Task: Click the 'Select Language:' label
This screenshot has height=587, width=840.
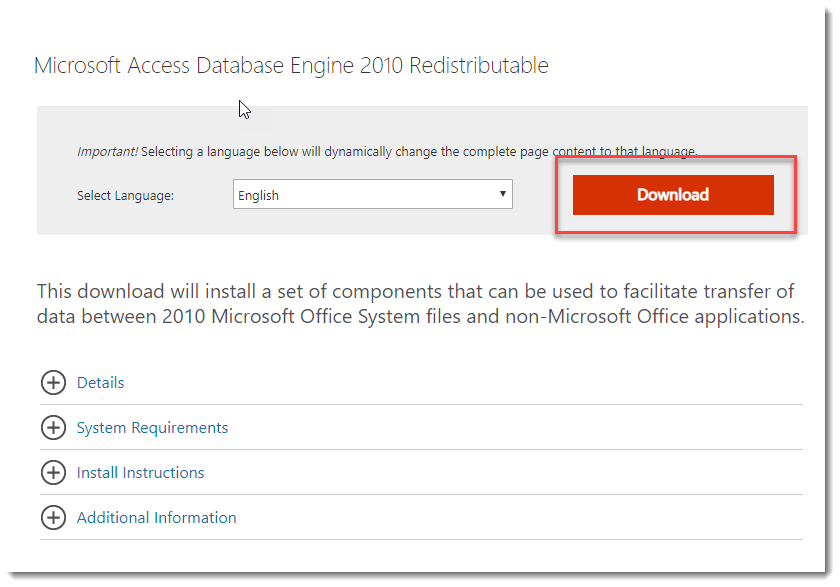Action: click(x=125, y=195)
